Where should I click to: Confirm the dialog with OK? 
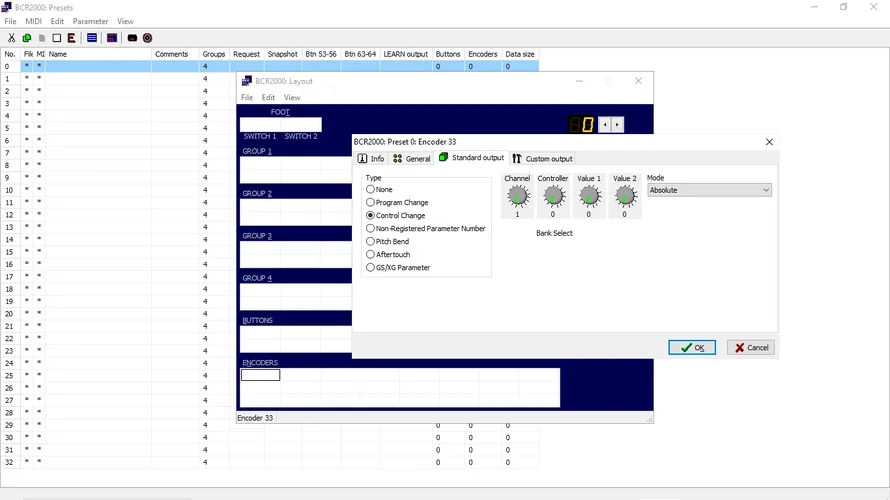pos(692,347)
